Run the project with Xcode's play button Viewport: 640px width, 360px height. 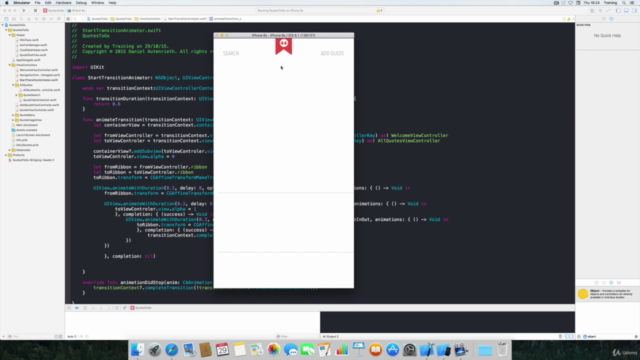pyautogui.click(x=24, y=11)
